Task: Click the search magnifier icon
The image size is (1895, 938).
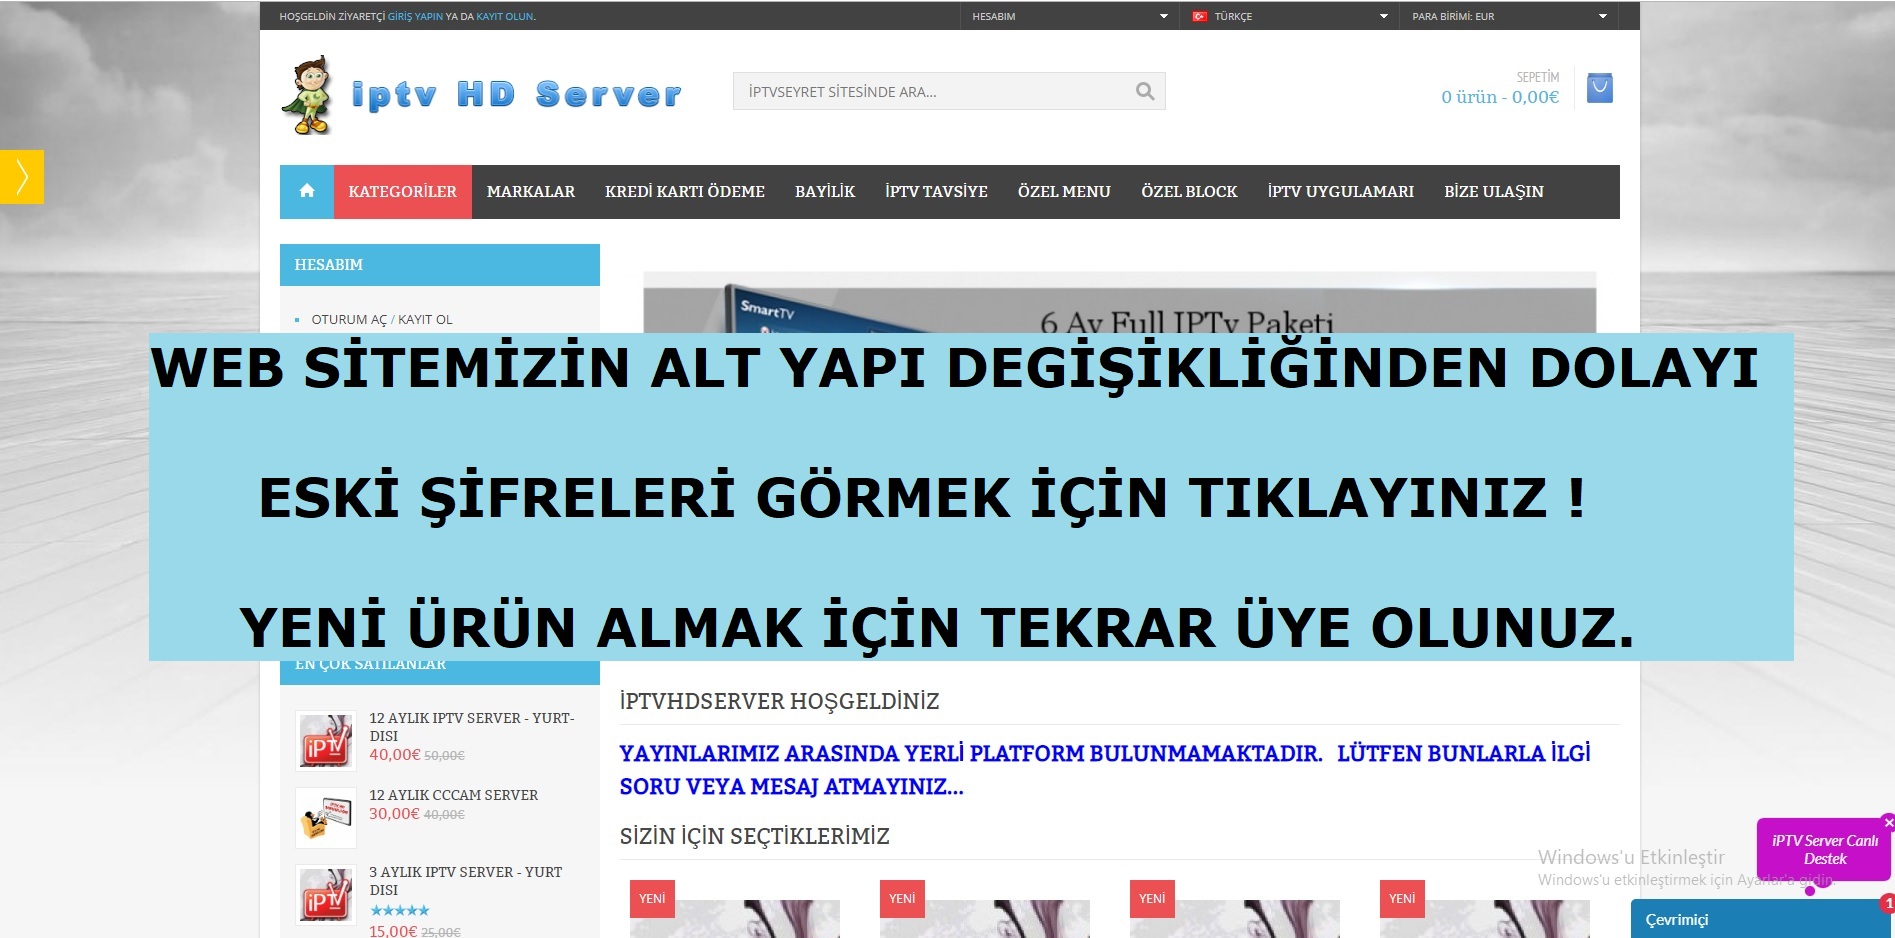Action: click(x=1143, y=90)
